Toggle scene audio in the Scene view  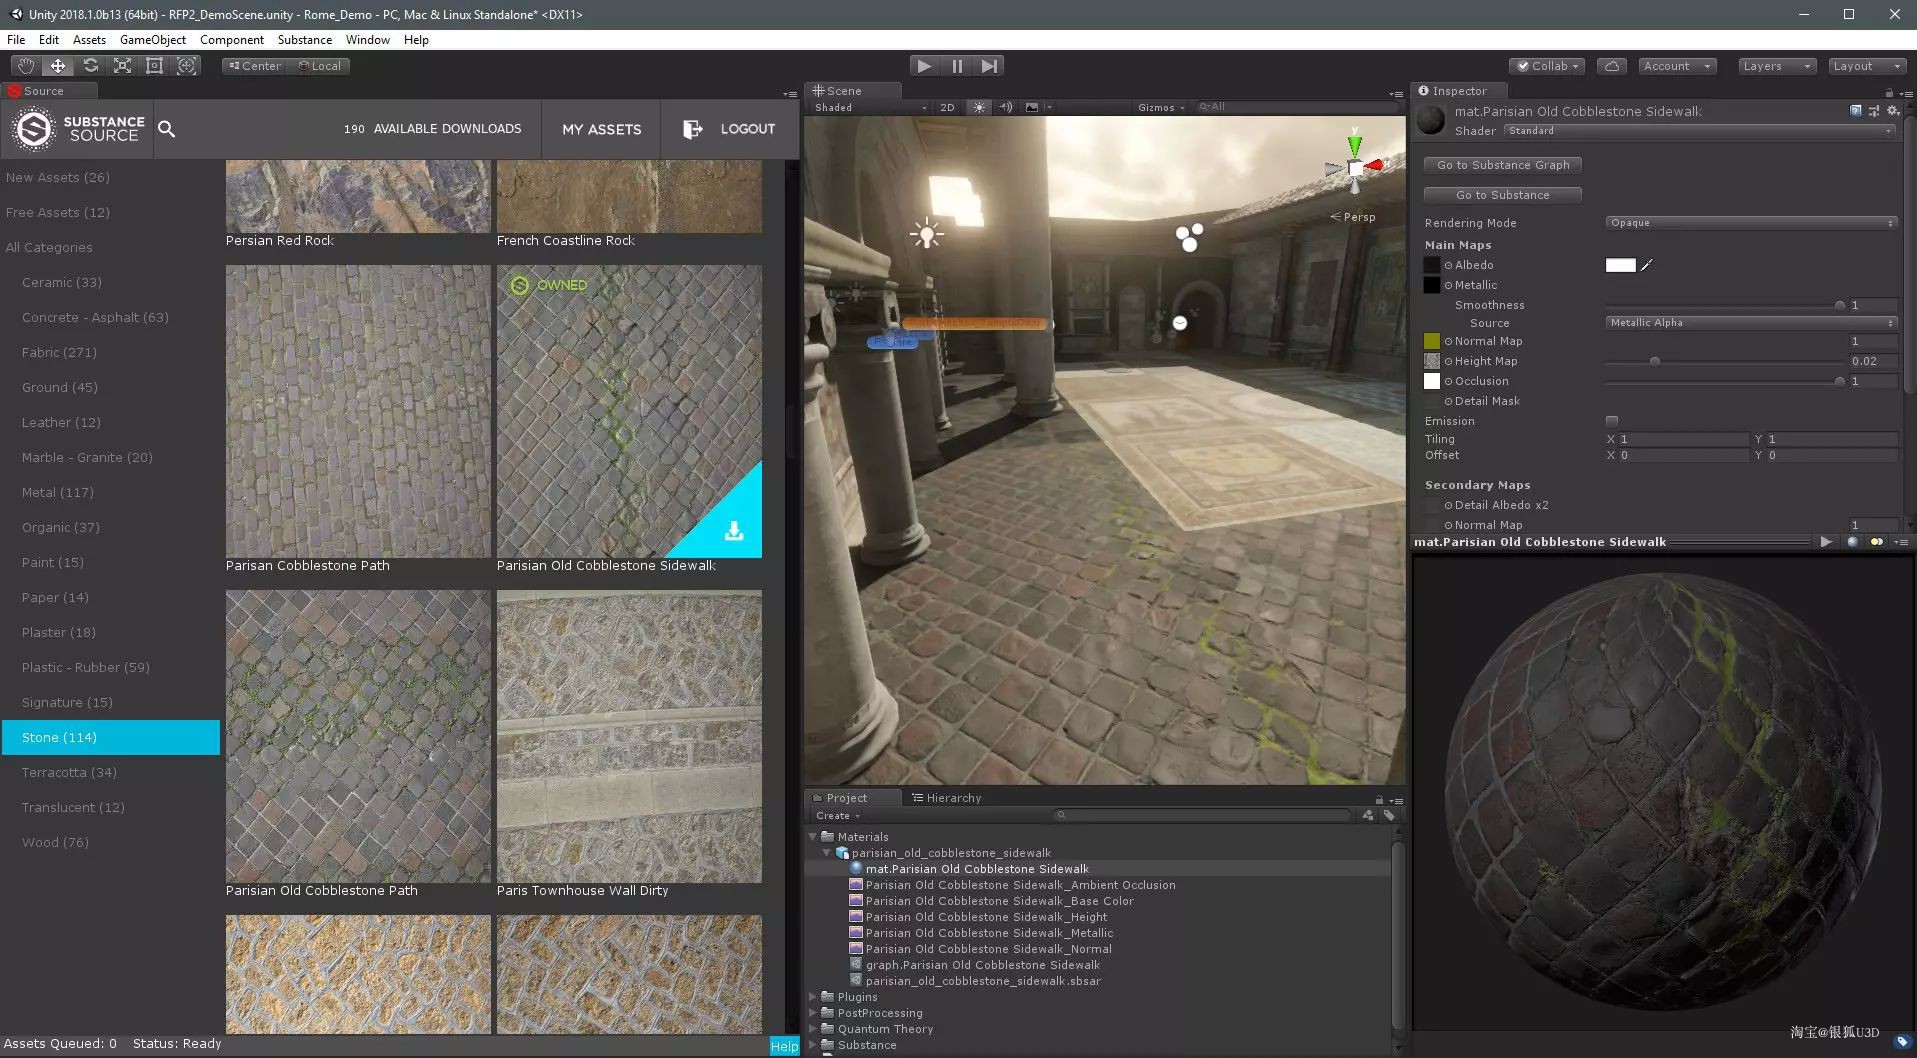[x=1006, y=107]
